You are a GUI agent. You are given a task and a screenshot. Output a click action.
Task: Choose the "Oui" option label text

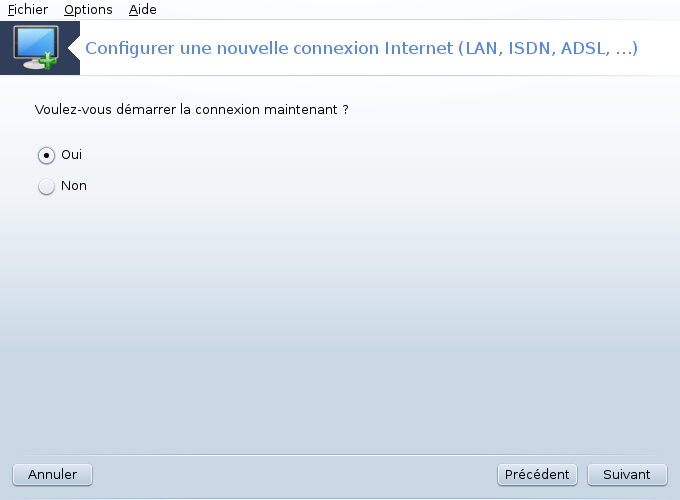(x=72, y=154)
